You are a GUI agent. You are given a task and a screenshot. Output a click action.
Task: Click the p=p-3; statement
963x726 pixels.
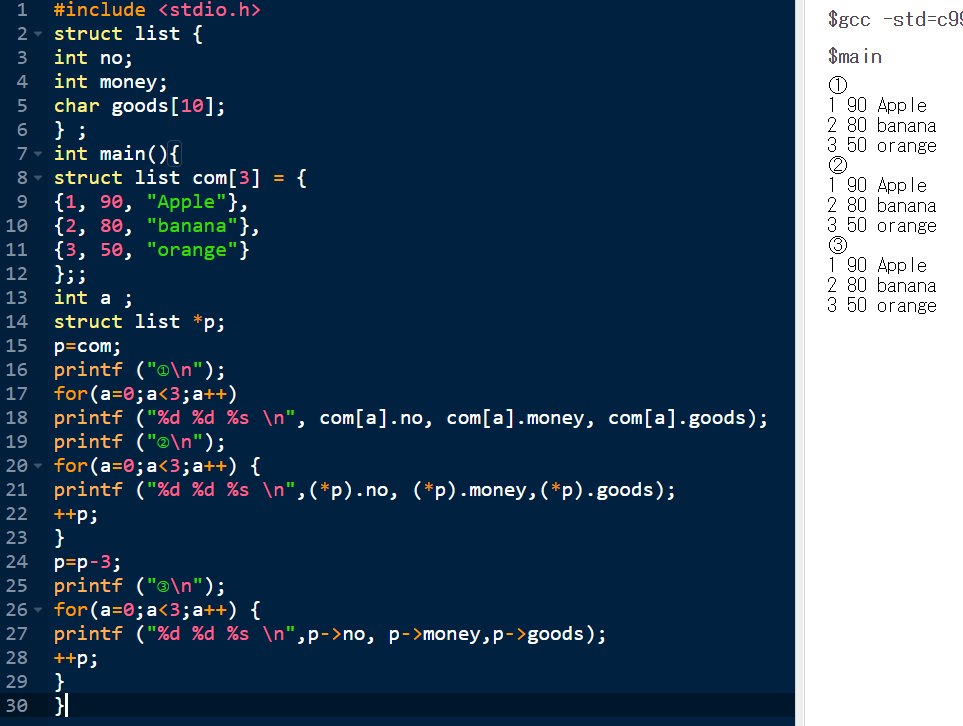(x=87, y=562)
